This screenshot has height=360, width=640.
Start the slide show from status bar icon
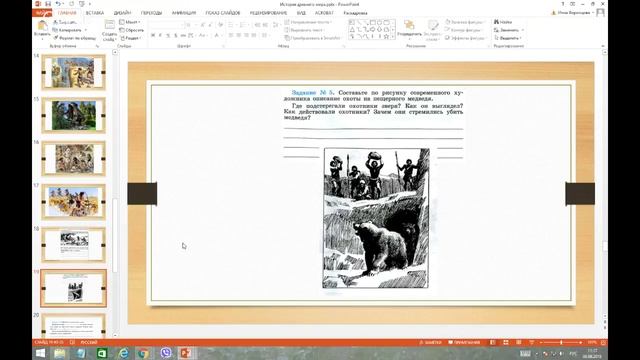531,342
